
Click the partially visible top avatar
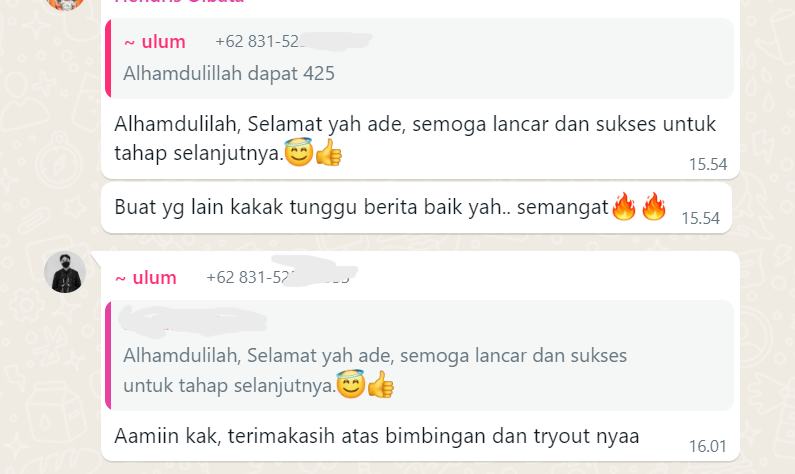[65, 4]
